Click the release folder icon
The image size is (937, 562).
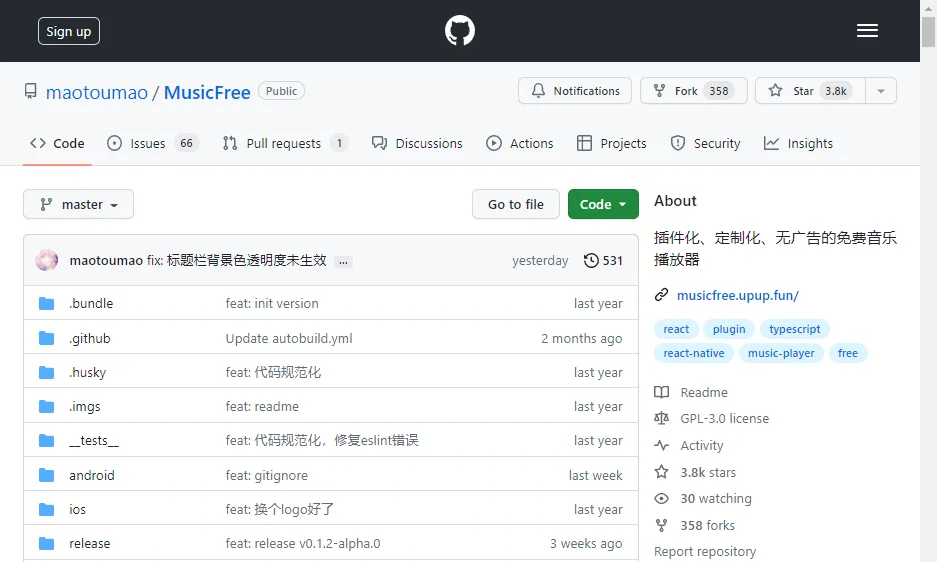click(x=47, y=543)
